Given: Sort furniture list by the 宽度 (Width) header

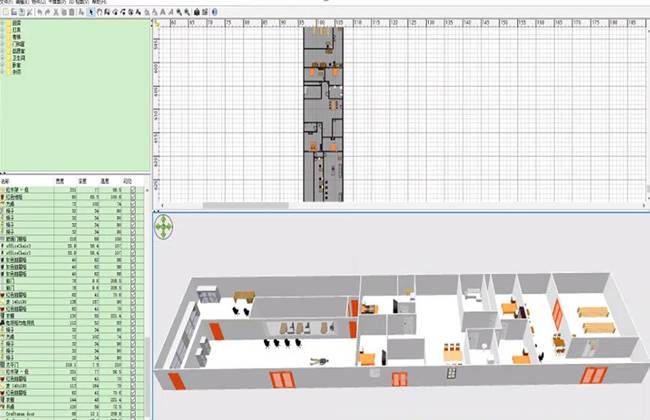Looking at the screenshot, I should pyautogui.click(x=60, y=181).
